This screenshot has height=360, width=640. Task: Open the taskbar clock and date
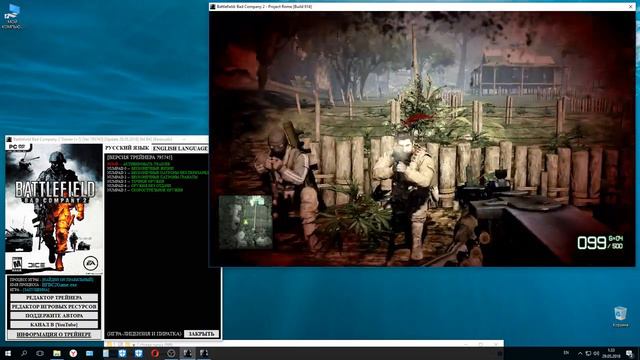tap(611, 353)
